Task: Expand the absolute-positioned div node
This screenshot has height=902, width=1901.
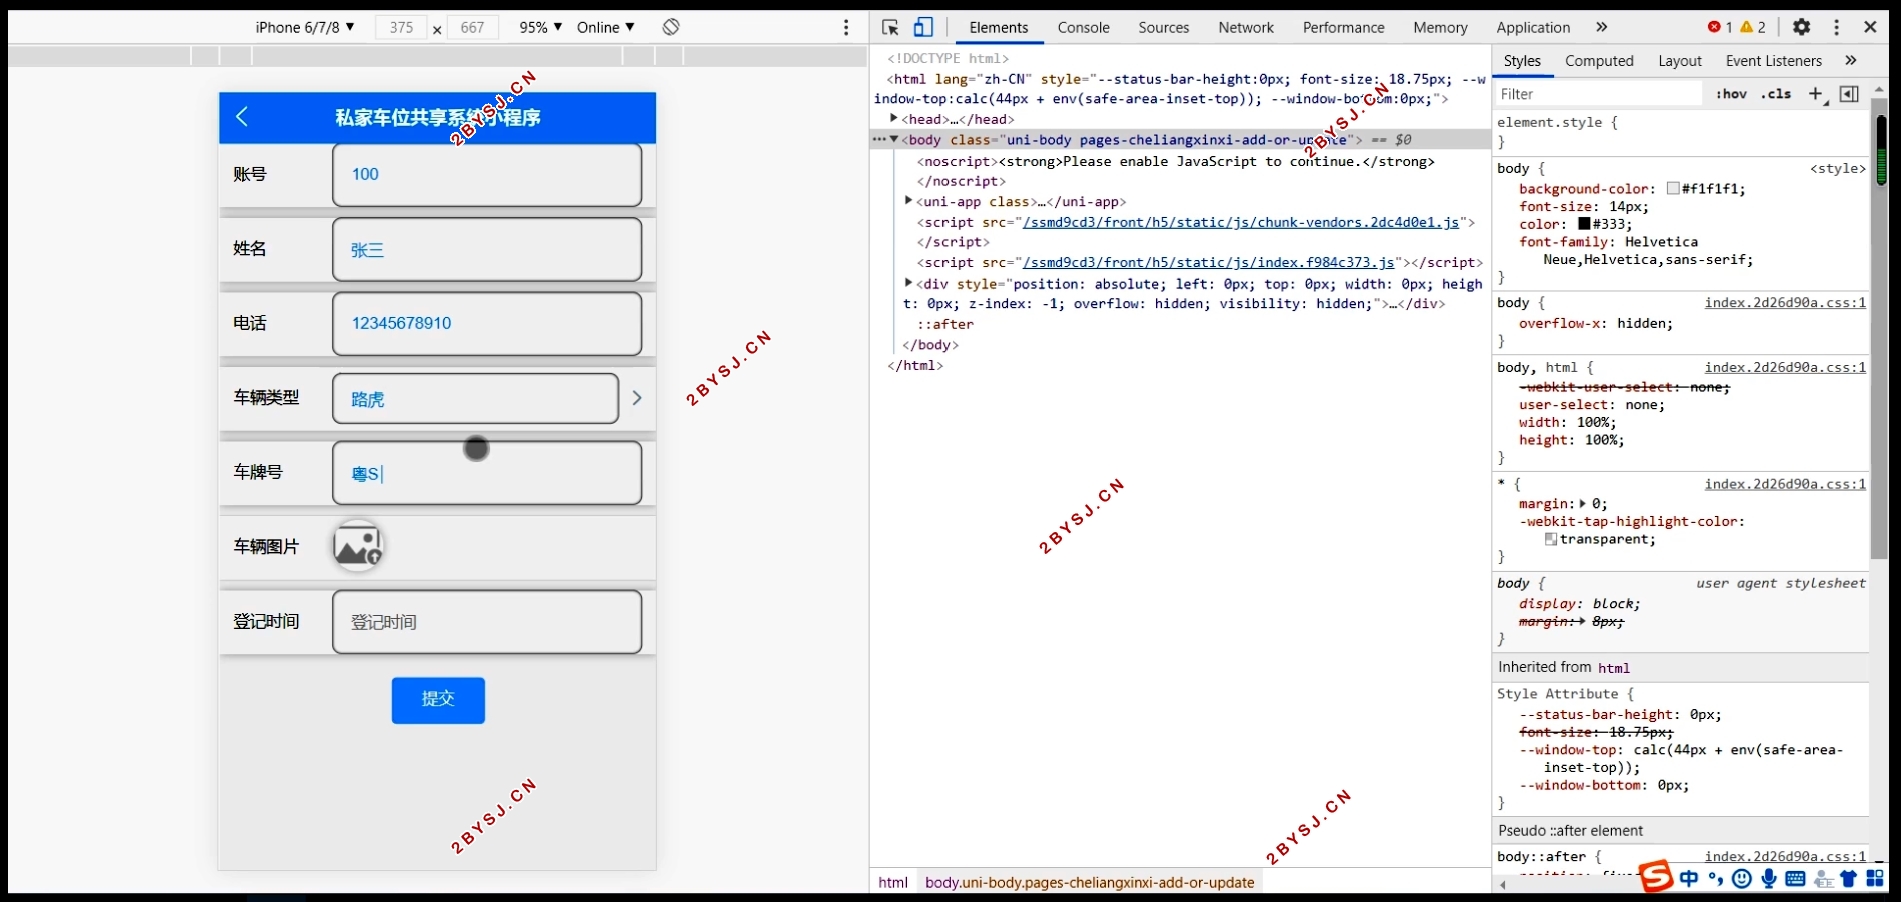Action: point(908,283)
